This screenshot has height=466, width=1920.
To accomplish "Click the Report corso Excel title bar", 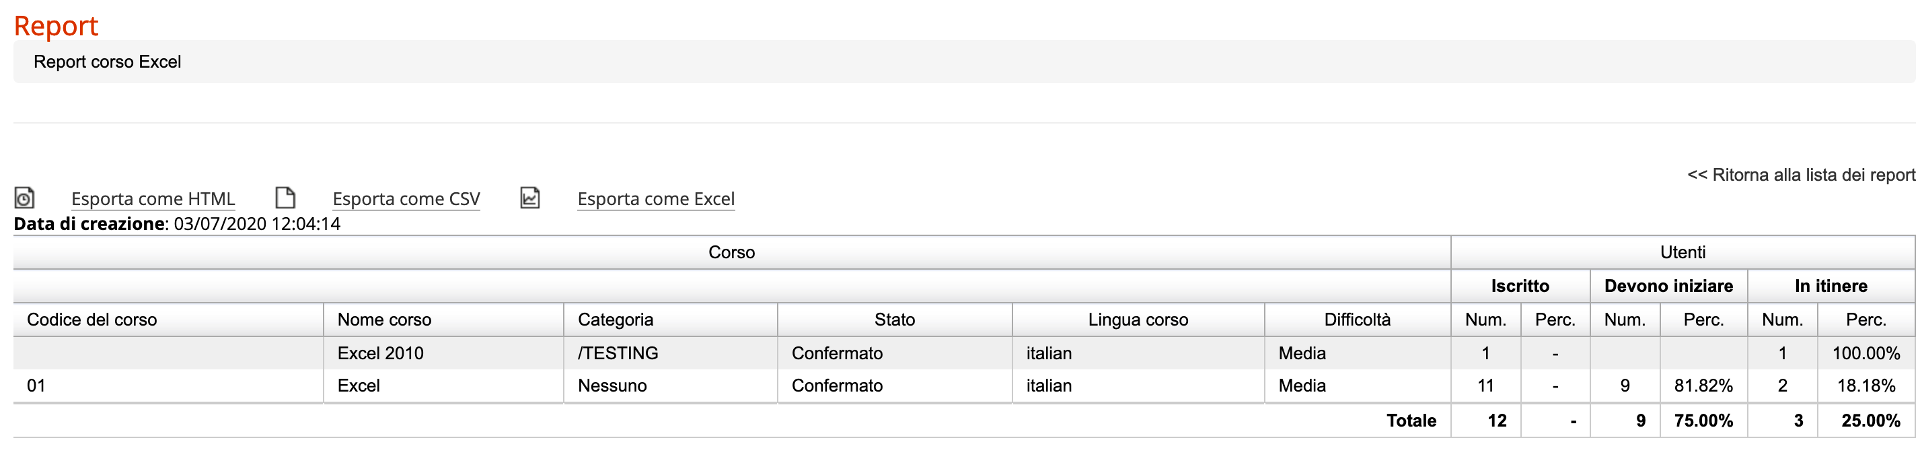I will pyautogui.click(x=964, y=62).
